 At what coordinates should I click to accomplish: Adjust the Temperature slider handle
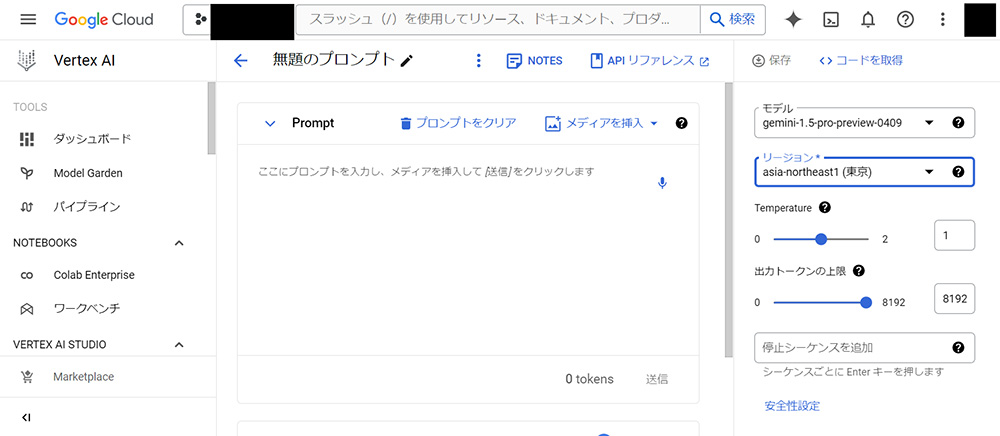tap(821, 239)
